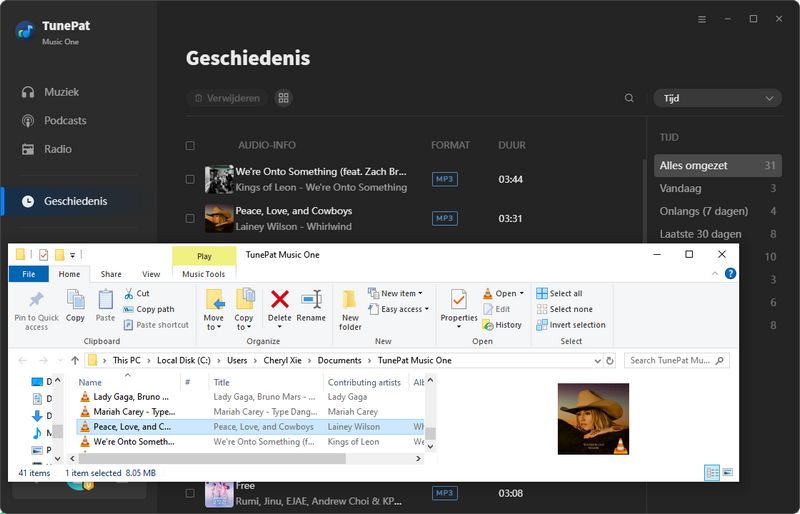The image size is (800, 514).
Task: Rename the selected file in Explorer
Action: coord(311,306)
